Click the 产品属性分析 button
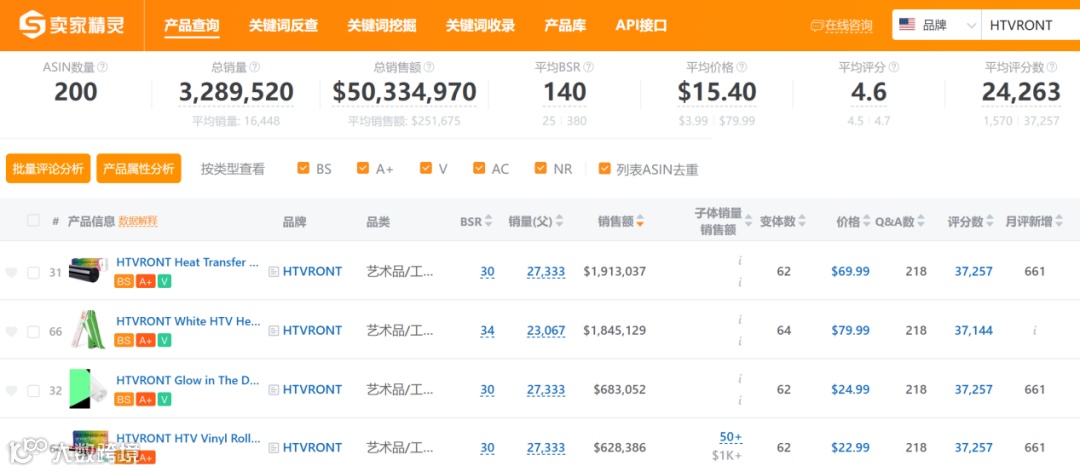 (x=138, y=169)
